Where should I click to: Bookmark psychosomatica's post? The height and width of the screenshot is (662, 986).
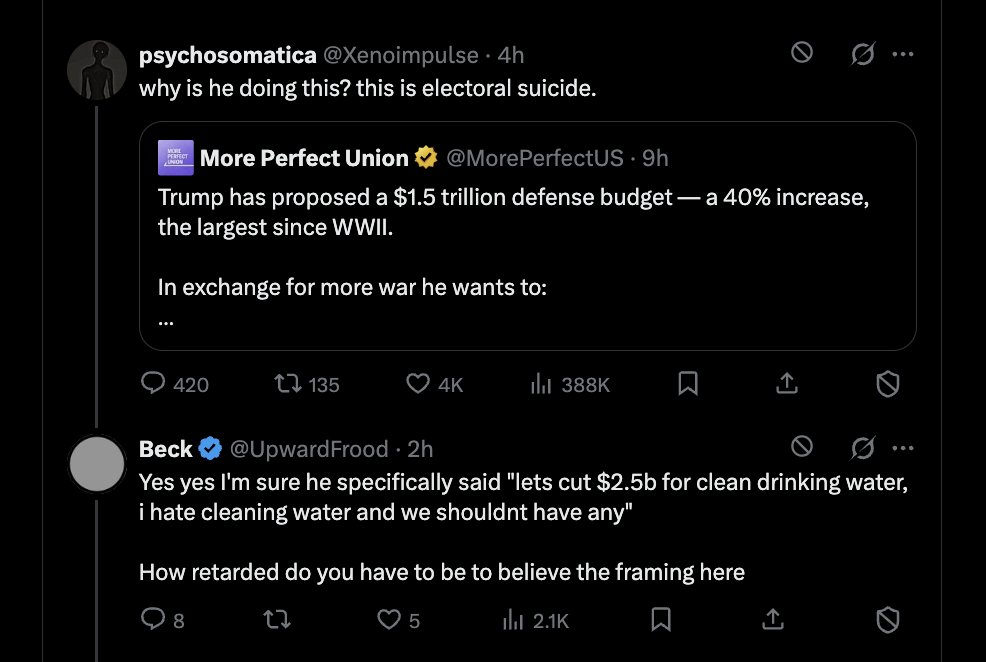(688, 384)
